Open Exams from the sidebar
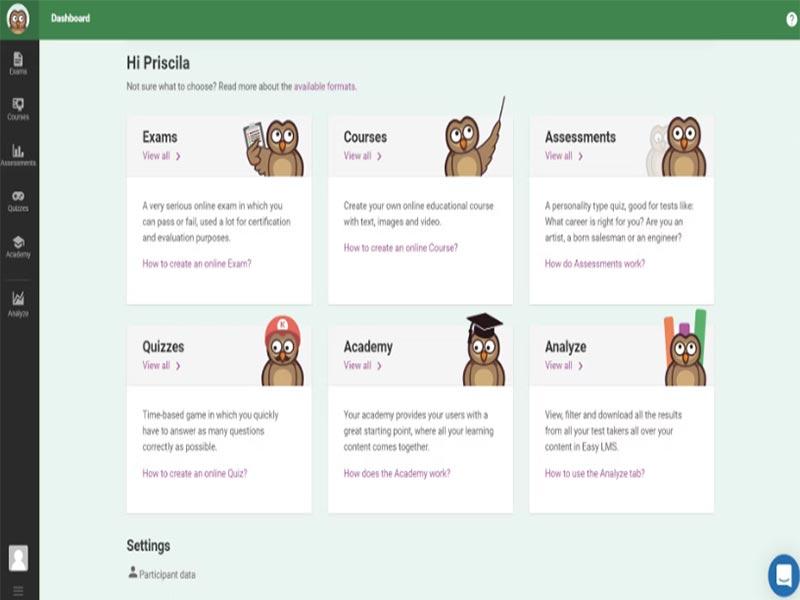Viewport: 800px width, 600px height. [x=18, y=63]
